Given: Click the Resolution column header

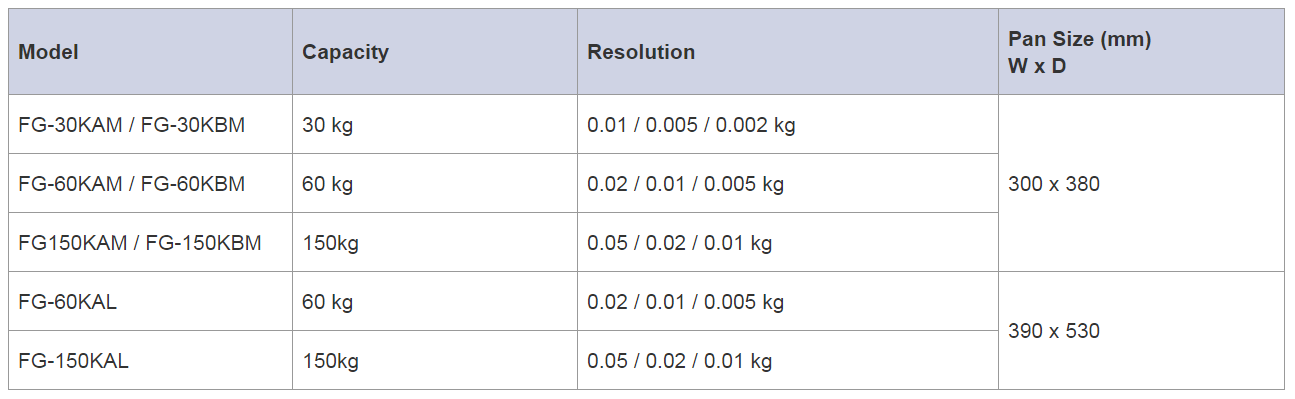Looking at the screenshot, I should 788,52.
